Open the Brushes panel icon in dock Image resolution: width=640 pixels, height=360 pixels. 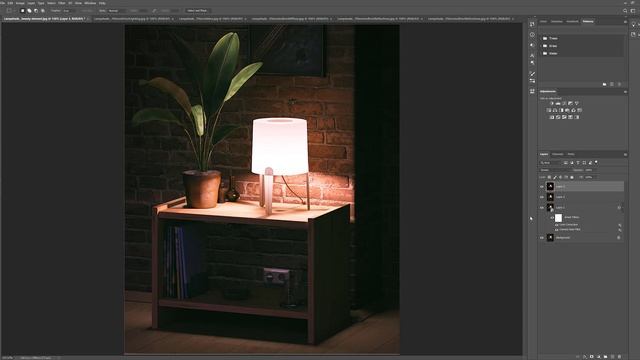[532, 73]
